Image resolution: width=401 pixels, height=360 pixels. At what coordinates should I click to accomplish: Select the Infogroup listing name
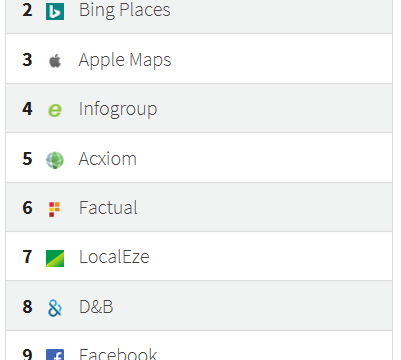[118, 109]
